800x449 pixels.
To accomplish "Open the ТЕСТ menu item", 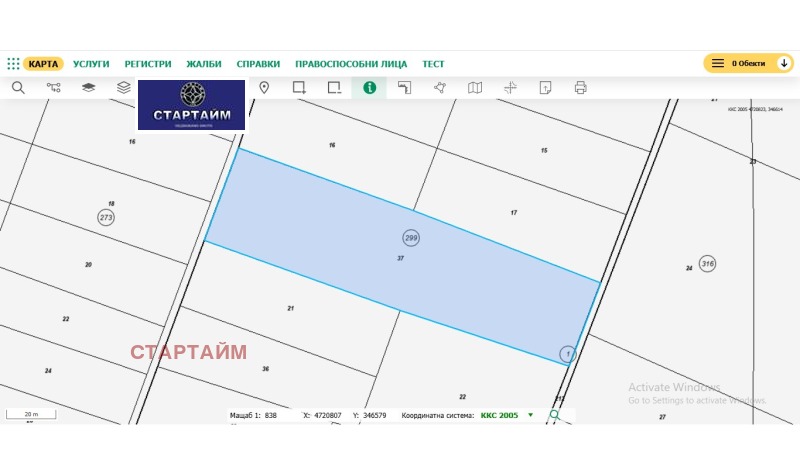I will [433, 64].
